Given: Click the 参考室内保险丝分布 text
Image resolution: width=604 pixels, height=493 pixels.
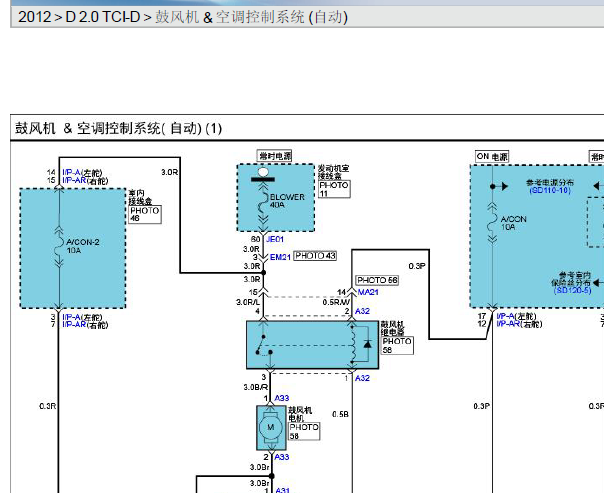Looking at the screenshot, I should (571, 278).
